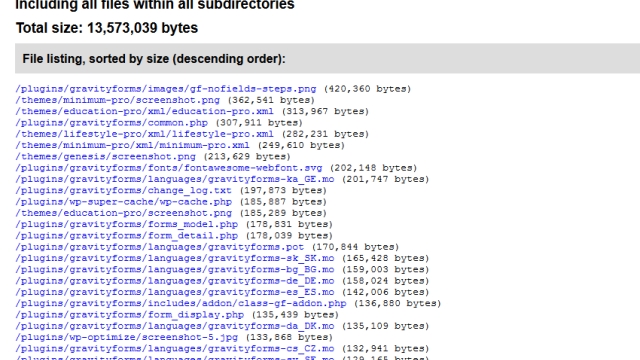Viewport: 640px width, 360px height.
Task: Open the minimum-pro.xml file link
Action: 132,145
